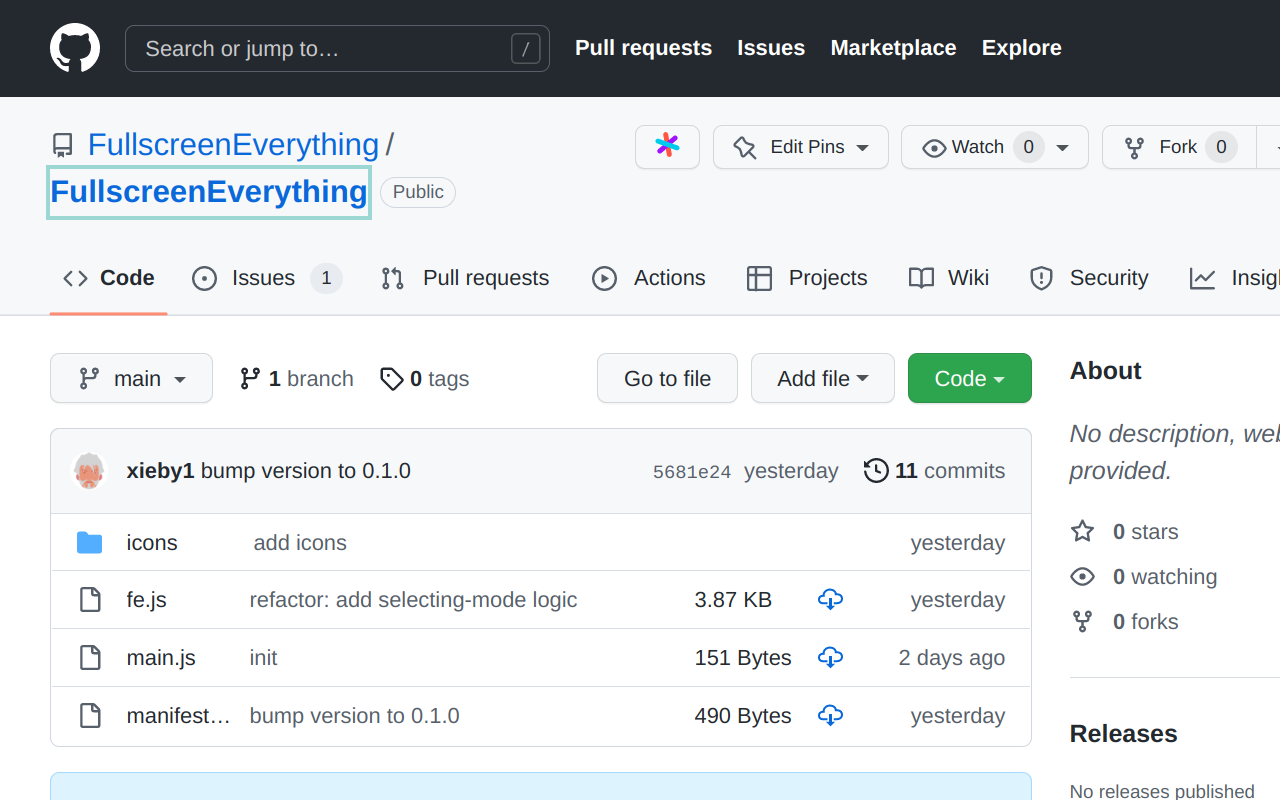Expand the Watch dropdown arrow
This screenshot has height=800, width=1280.
(1063, 148)
